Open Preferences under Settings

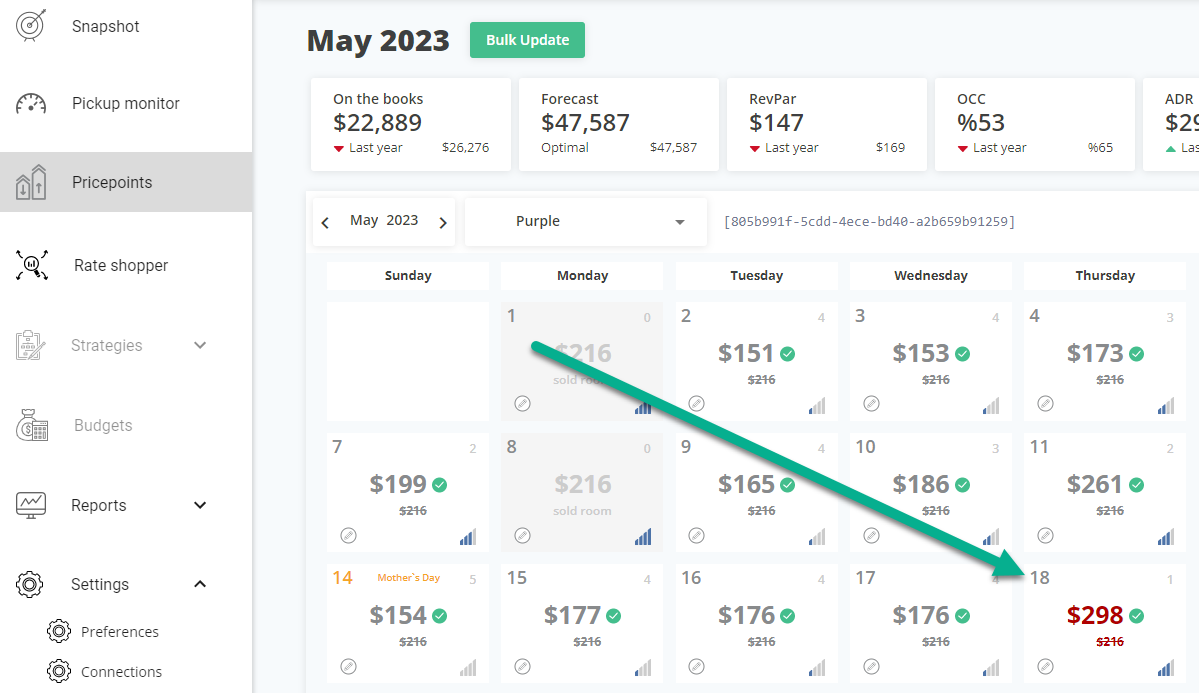click(120, 632)
